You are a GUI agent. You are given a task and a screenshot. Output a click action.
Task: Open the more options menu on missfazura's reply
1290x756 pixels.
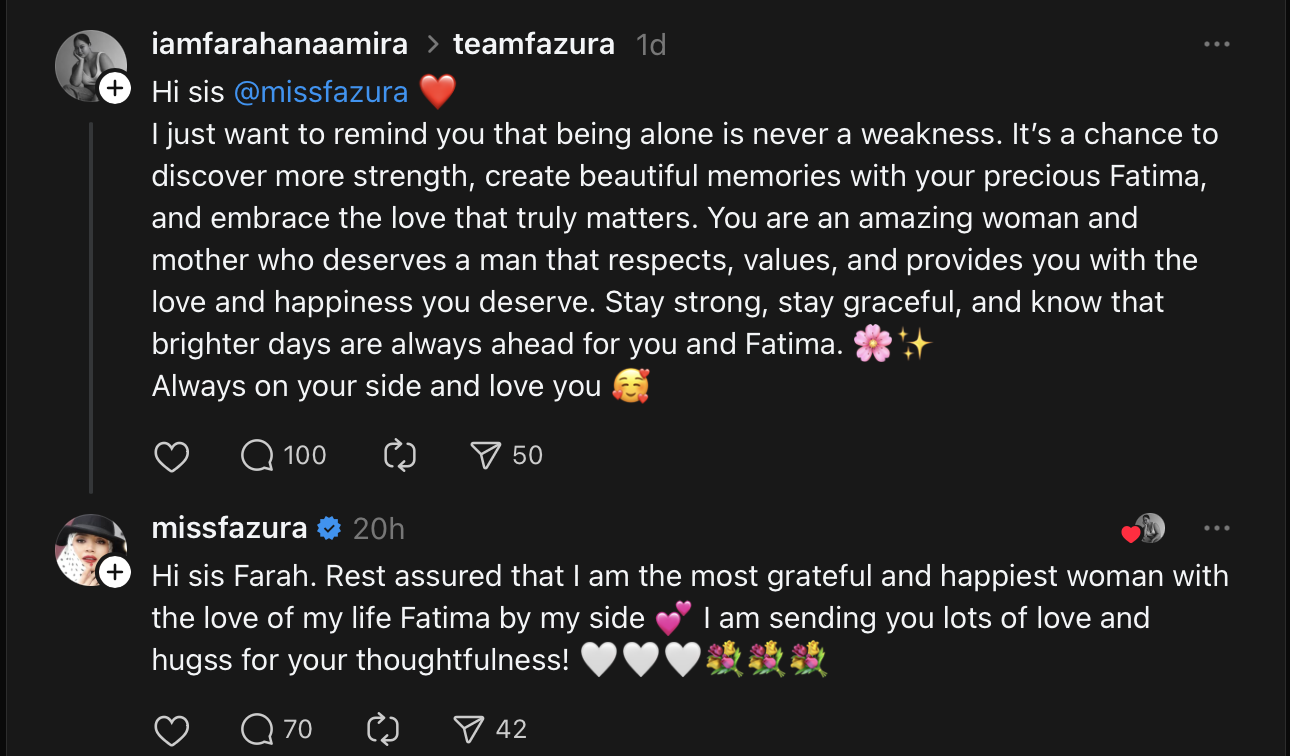[x=1217, y=528]
